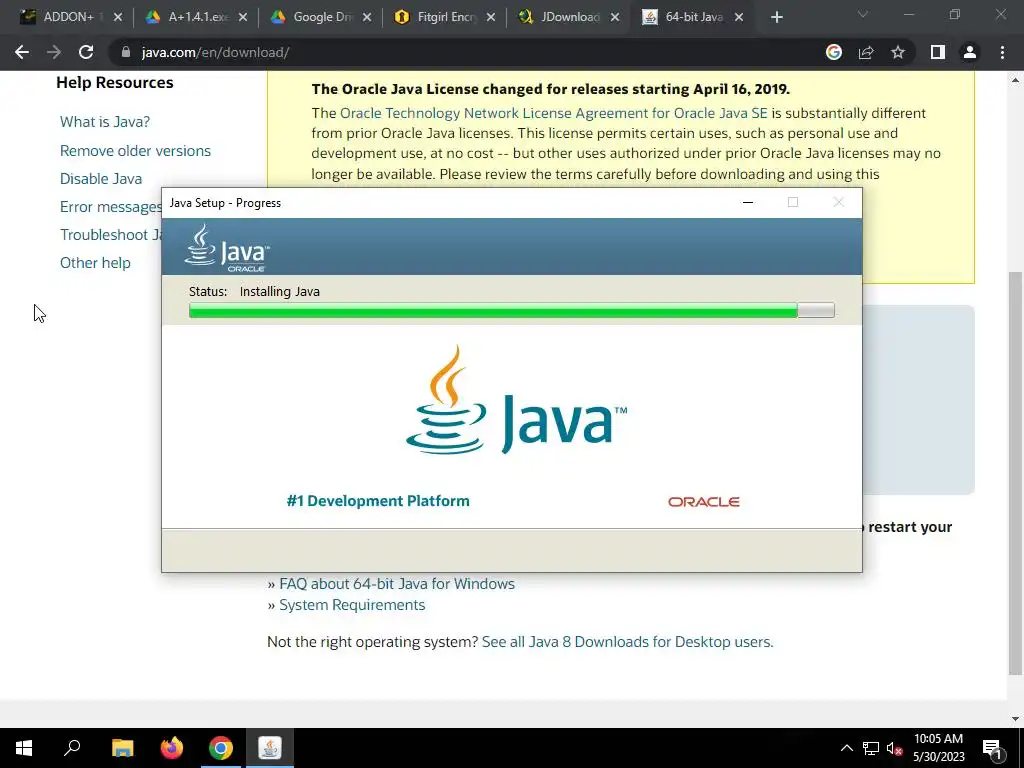Click the large Java logo in installer
Image resolution: width=1024 pixels, height=768 pixels.
pyautogui.click(x=516, y=400)
